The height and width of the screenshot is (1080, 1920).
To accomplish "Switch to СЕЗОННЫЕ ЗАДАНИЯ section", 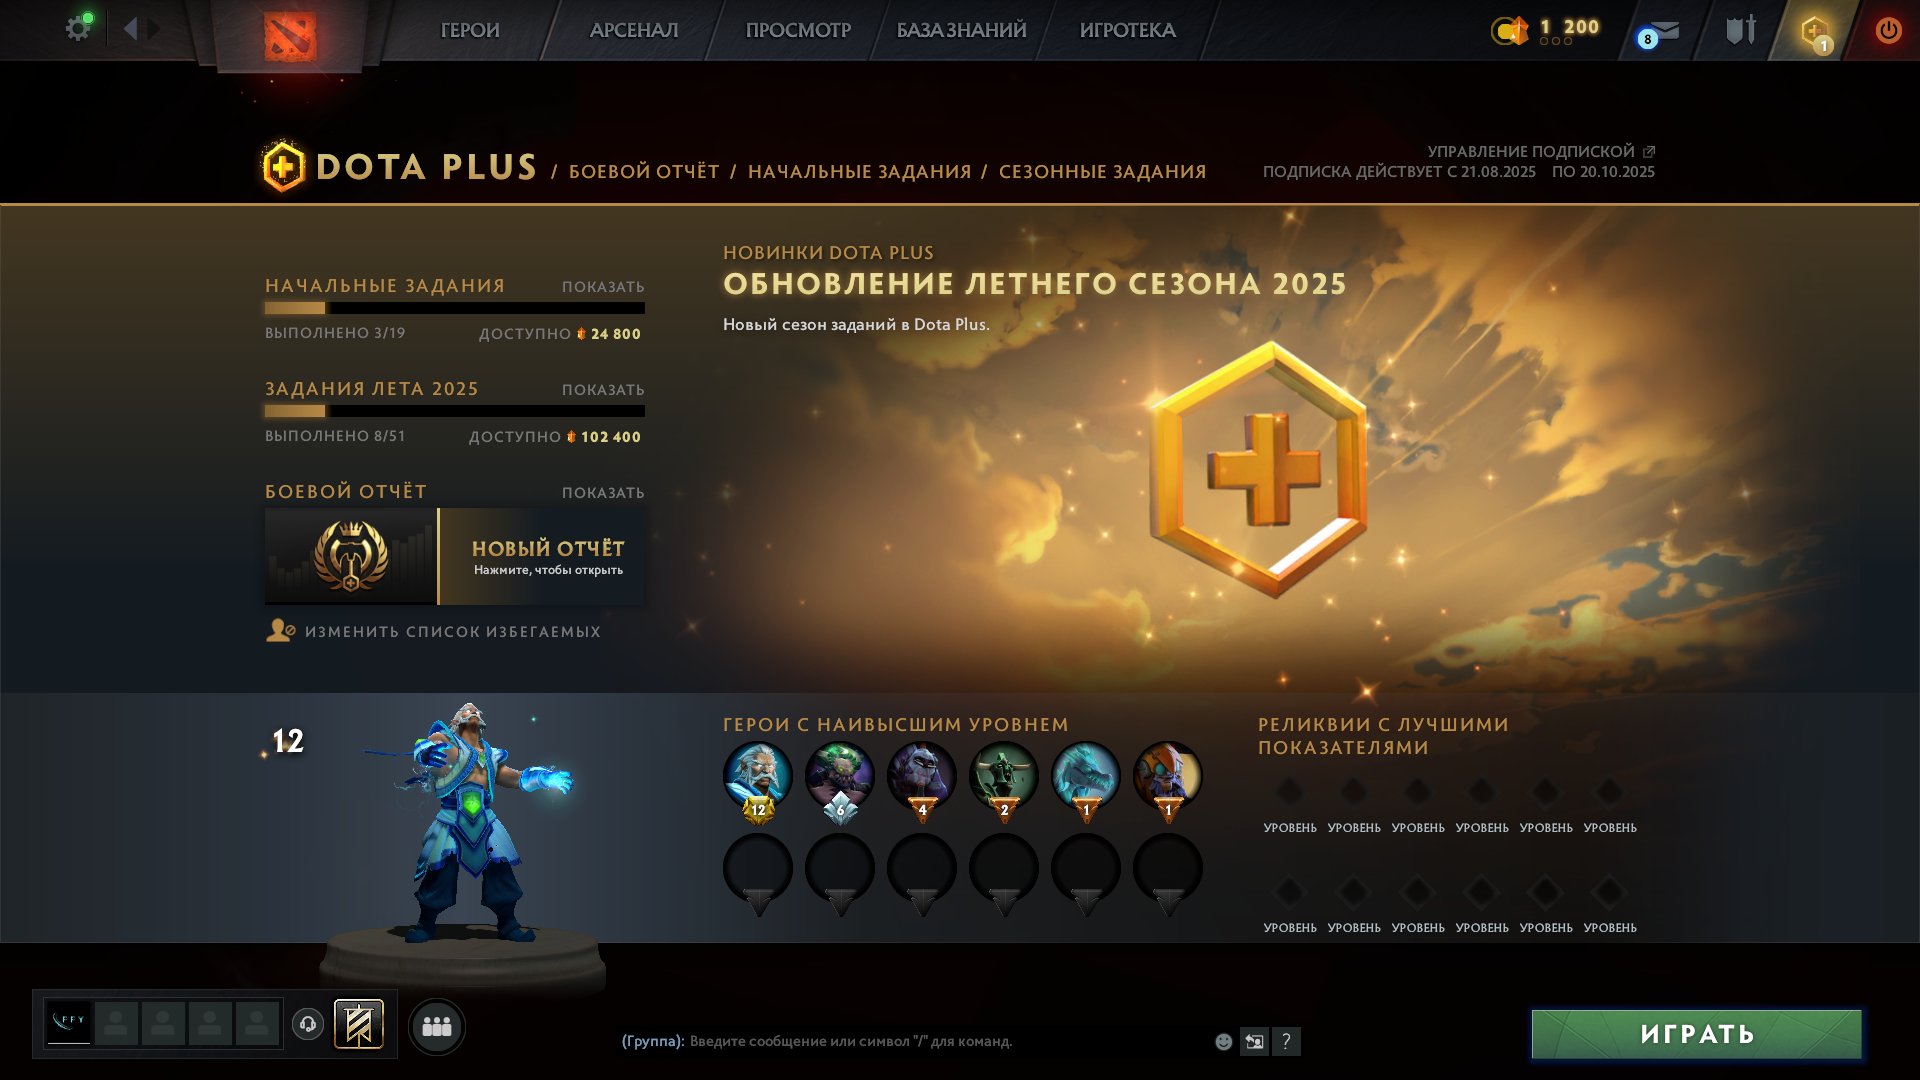I will tap(1102, 172).
